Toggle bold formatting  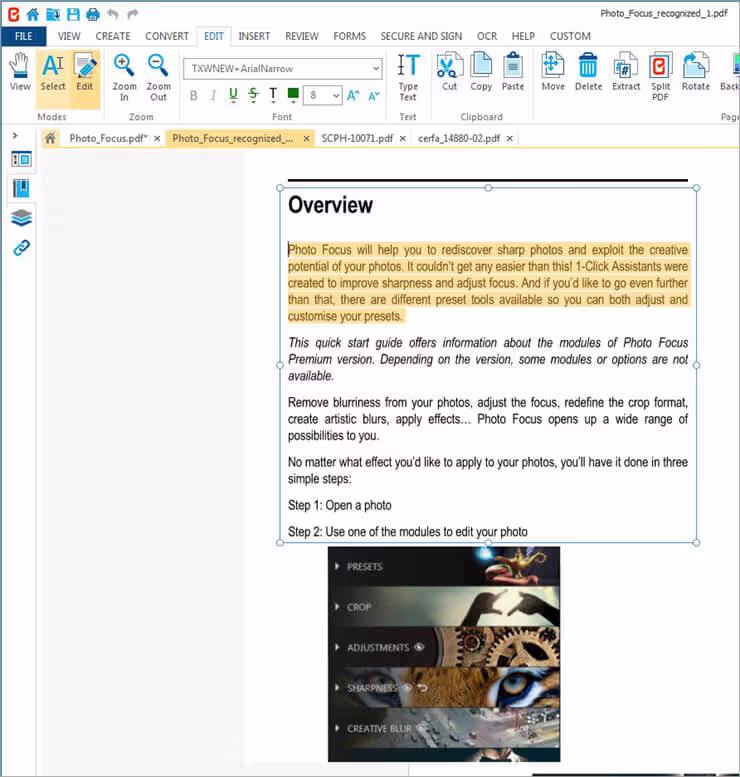[194, 95]
